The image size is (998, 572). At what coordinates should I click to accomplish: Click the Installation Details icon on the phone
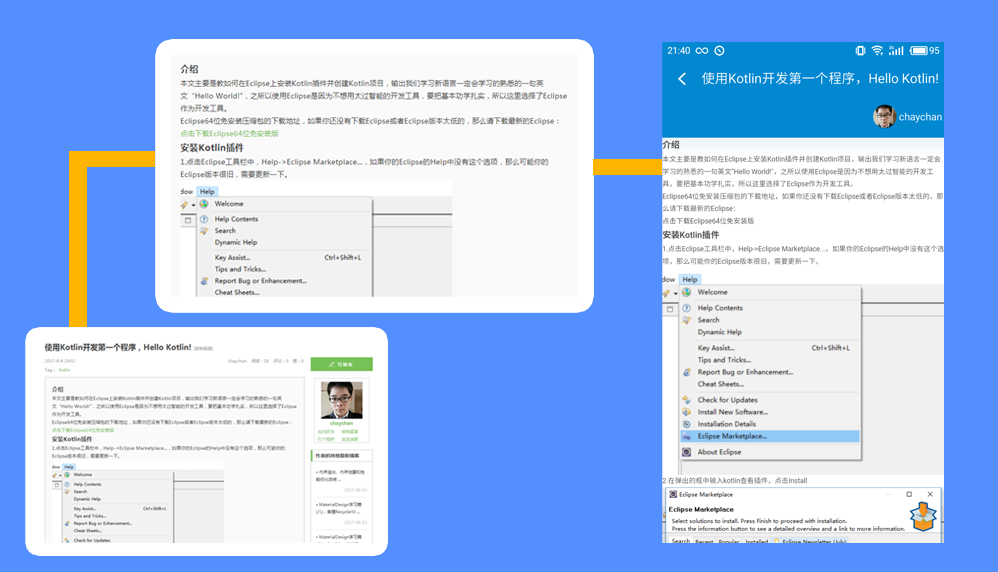[x=687, y=424]
